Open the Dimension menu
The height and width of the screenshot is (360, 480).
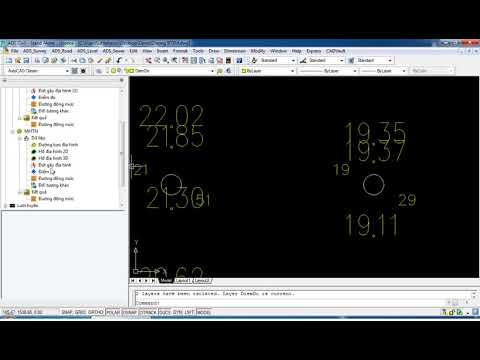click(235, 51)
